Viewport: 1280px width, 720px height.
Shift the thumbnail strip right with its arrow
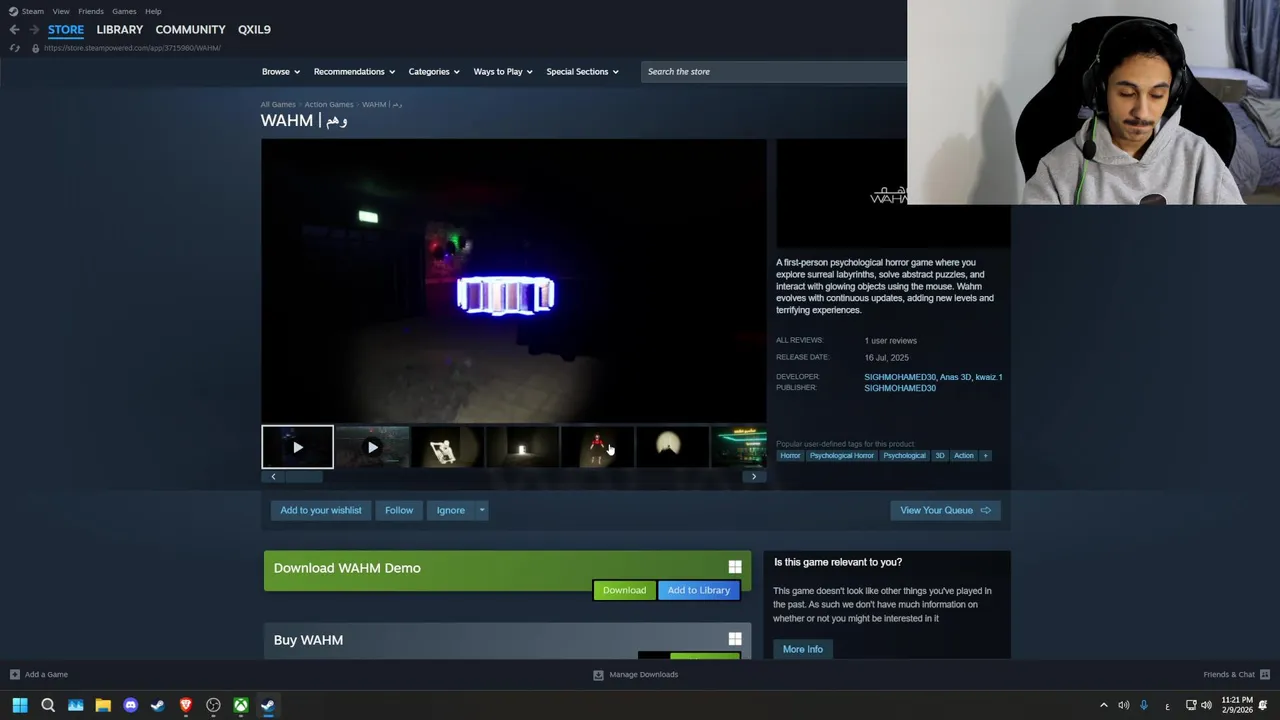click(754, 477)
